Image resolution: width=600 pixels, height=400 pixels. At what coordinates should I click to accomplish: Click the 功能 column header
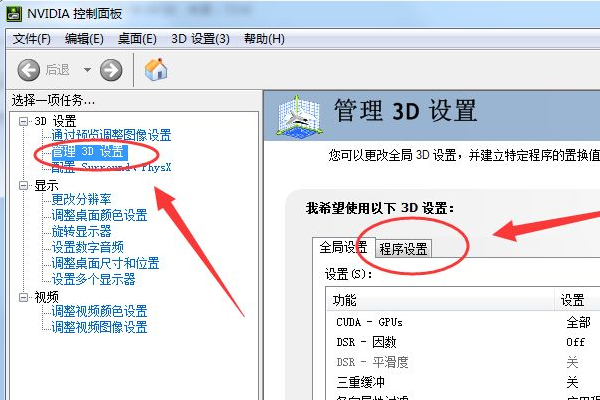point(440,300)
